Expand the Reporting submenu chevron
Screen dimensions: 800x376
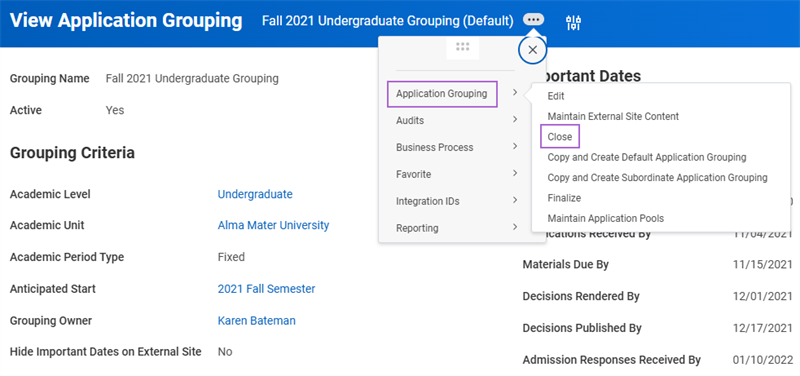[x=515, y=228]
